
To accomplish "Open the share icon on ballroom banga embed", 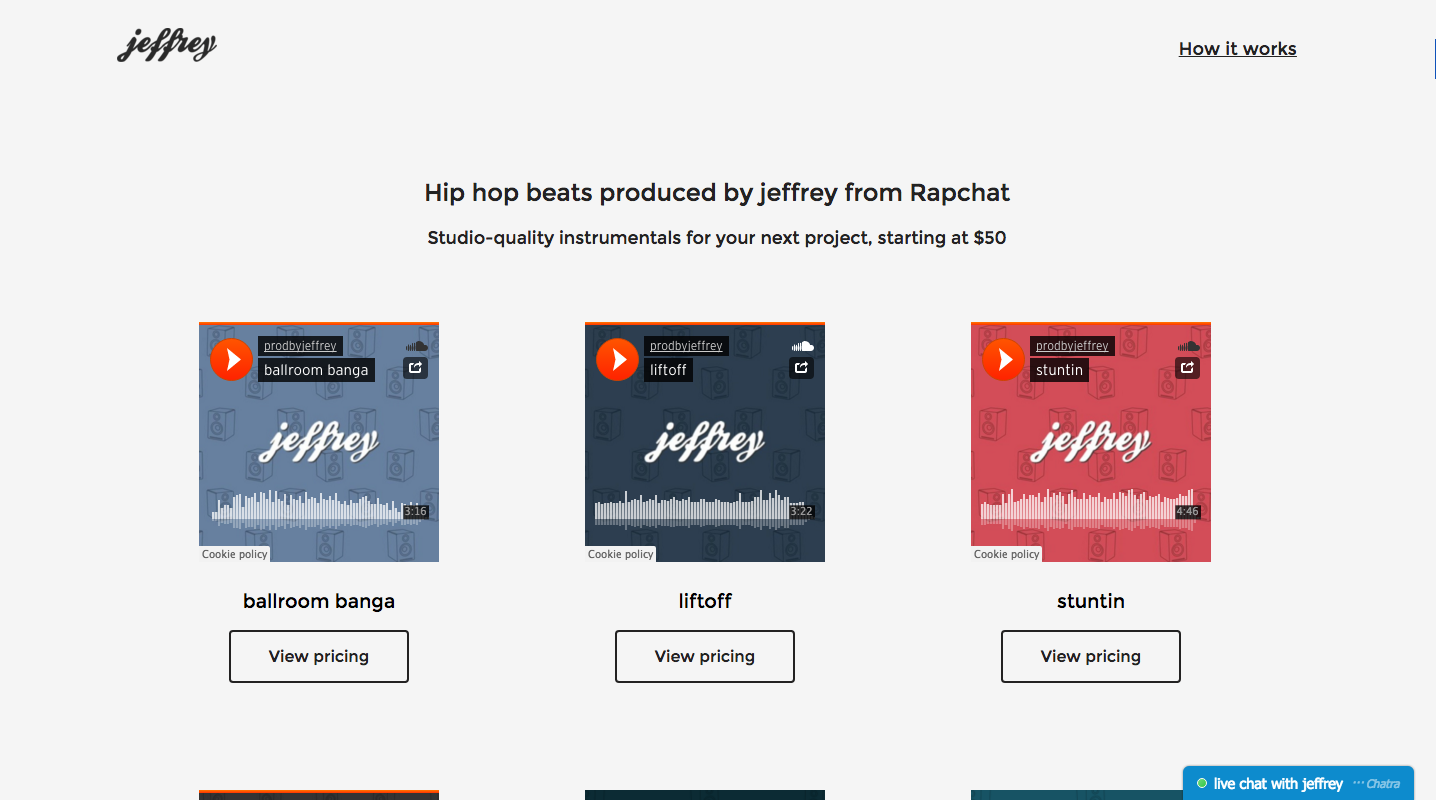I will click(x=415, y=368).
